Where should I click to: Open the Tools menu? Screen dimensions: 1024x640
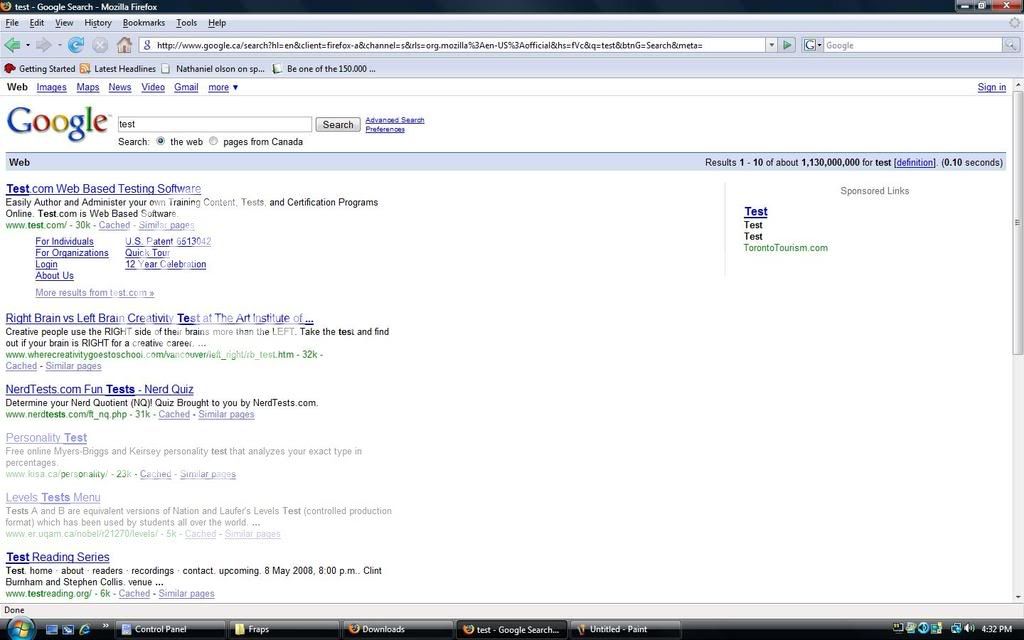click(x=186, y=22)
